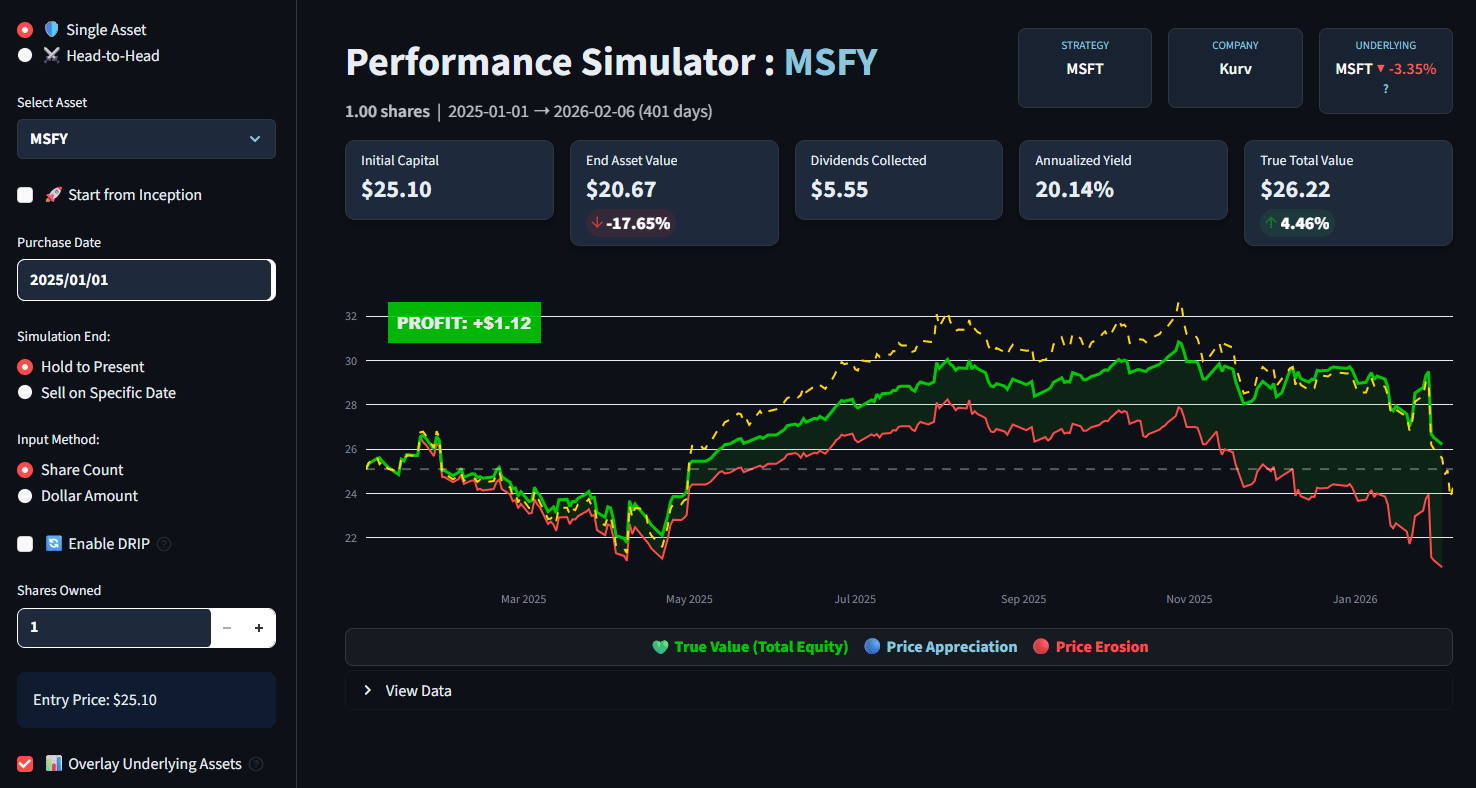The height and width of the screenshot is (788, 1476).
Task: Select the Head-to-Head radio button
Action: pos(25,56)
